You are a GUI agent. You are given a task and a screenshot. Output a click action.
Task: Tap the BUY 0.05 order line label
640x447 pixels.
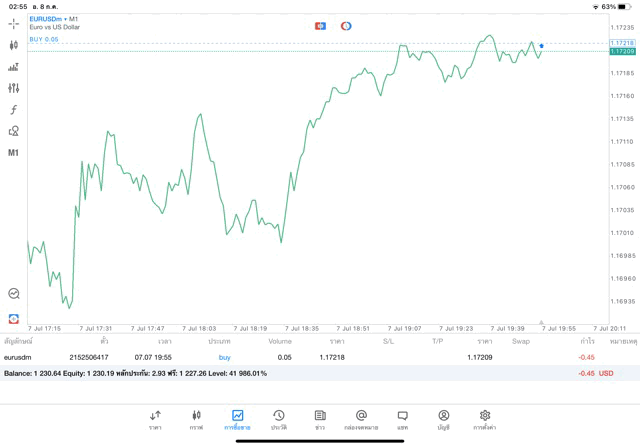45,39
